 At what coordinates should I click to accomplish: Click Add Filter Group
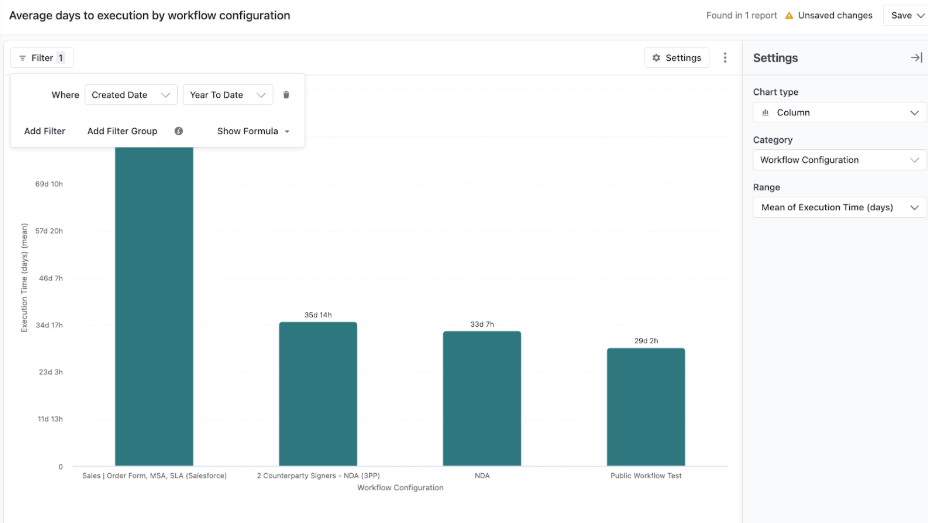pos(122,131)
